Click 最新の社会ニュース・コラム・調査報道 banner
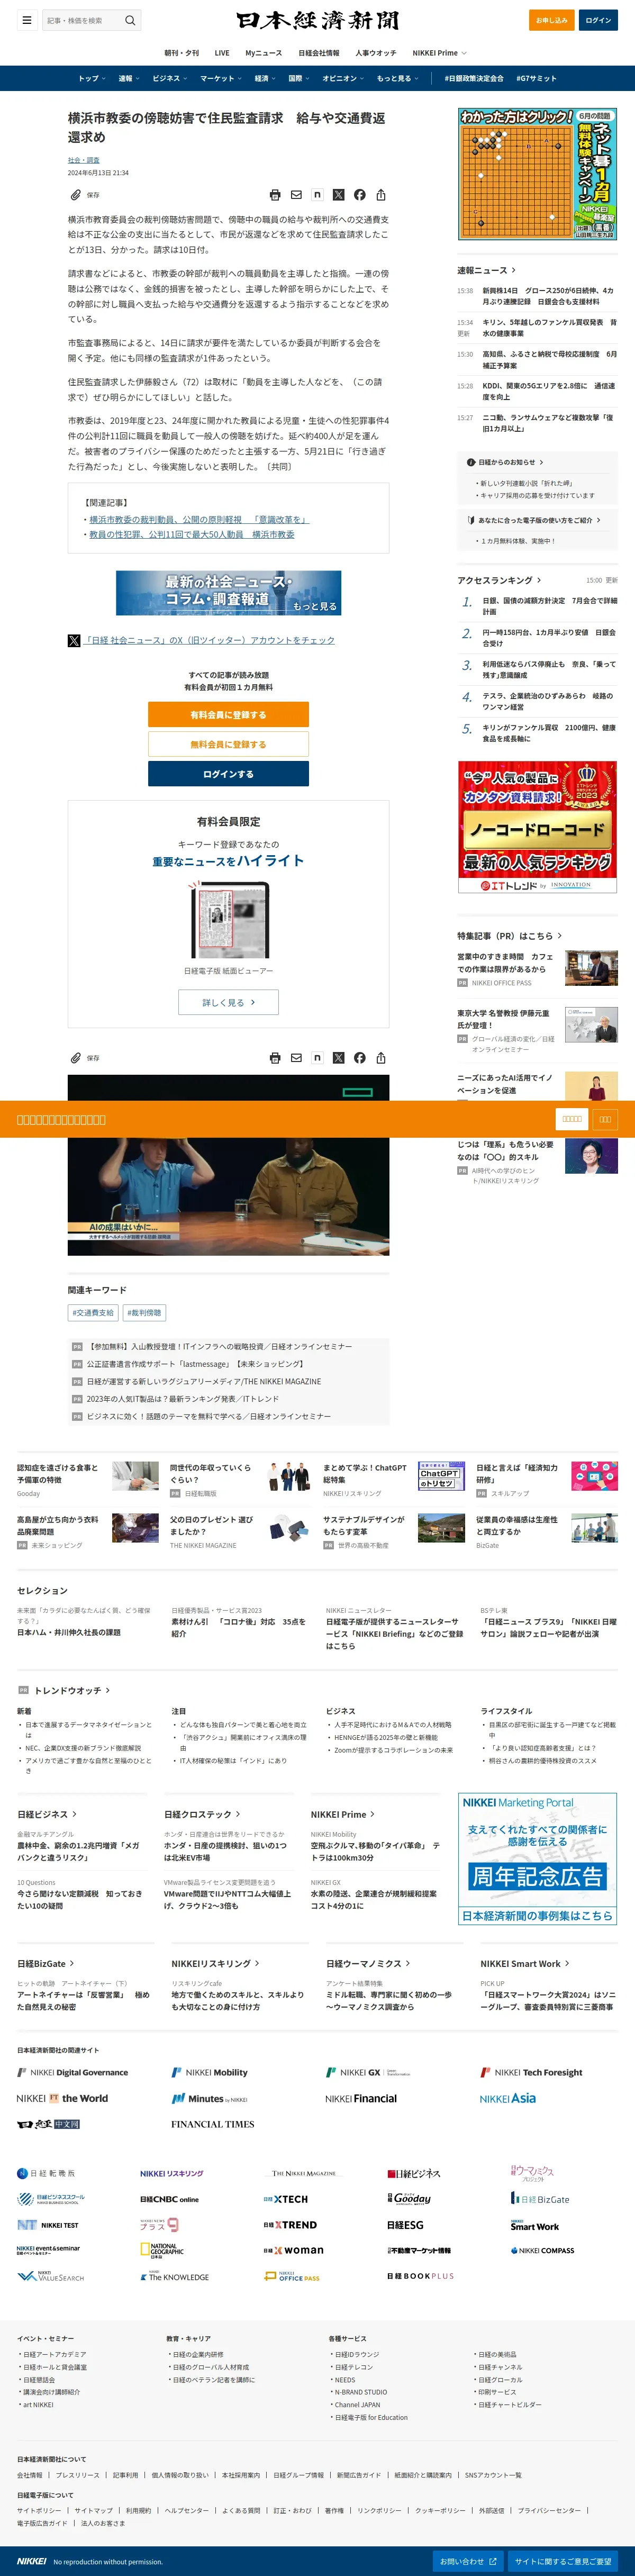The width and height of the screenshot is (635, 2576). pyautogui.click(x=228, y=592)
